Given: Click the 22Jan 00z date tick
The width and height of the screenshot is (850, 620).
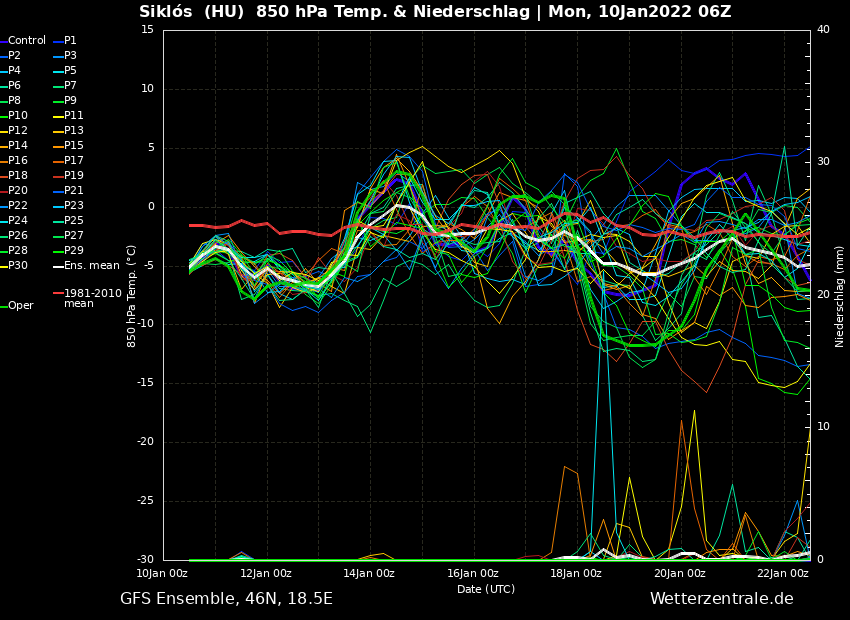Looking at the screenshot, I should 783,574.
